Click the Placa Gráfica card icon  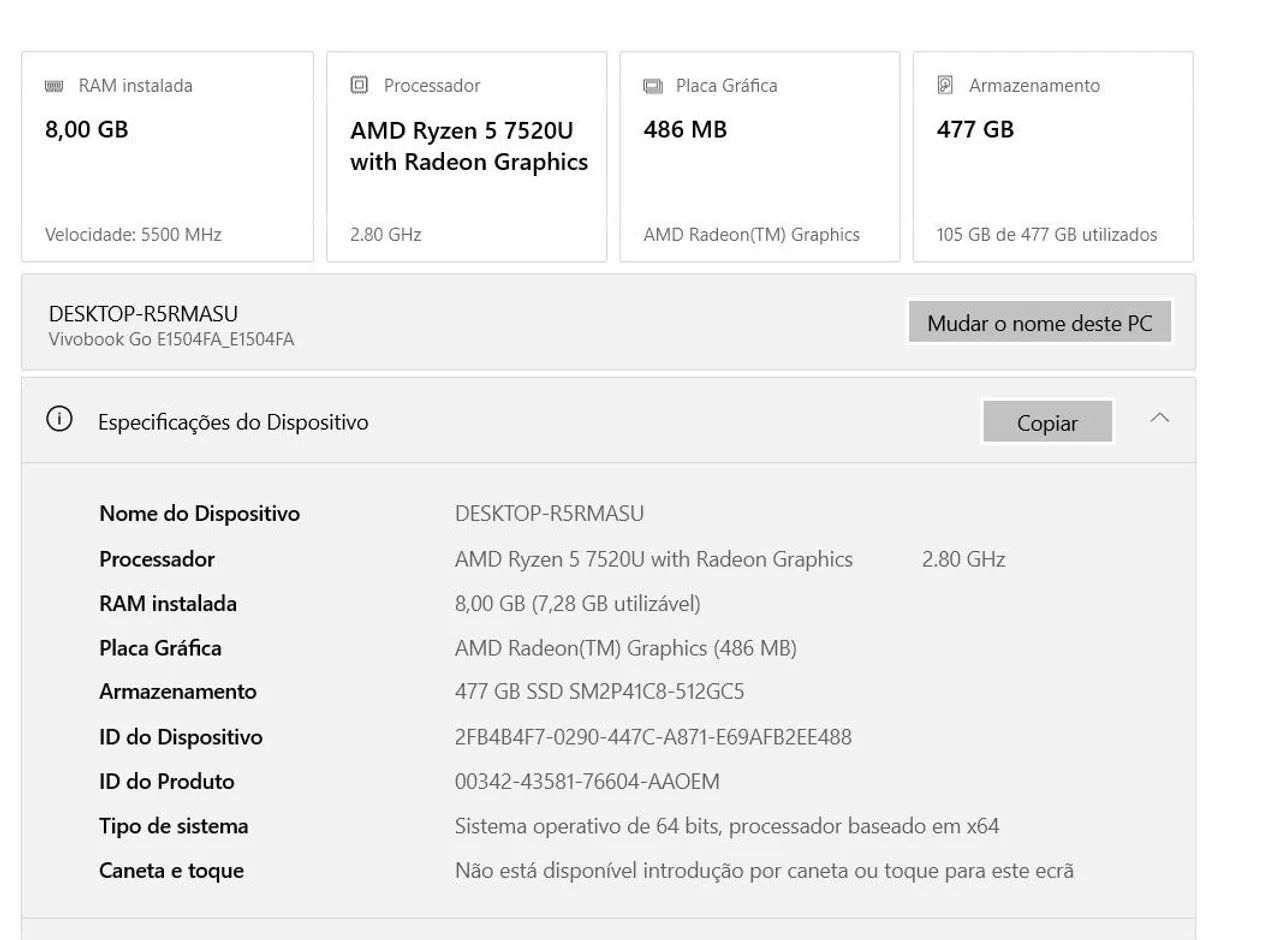click(x=652, y=86)
